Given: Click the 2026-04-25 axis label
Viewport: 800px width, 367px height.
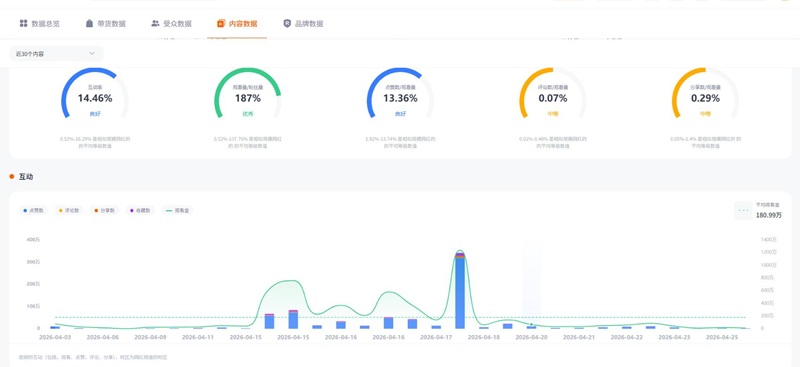Looking at the screenshot, I should pos(721,337).
